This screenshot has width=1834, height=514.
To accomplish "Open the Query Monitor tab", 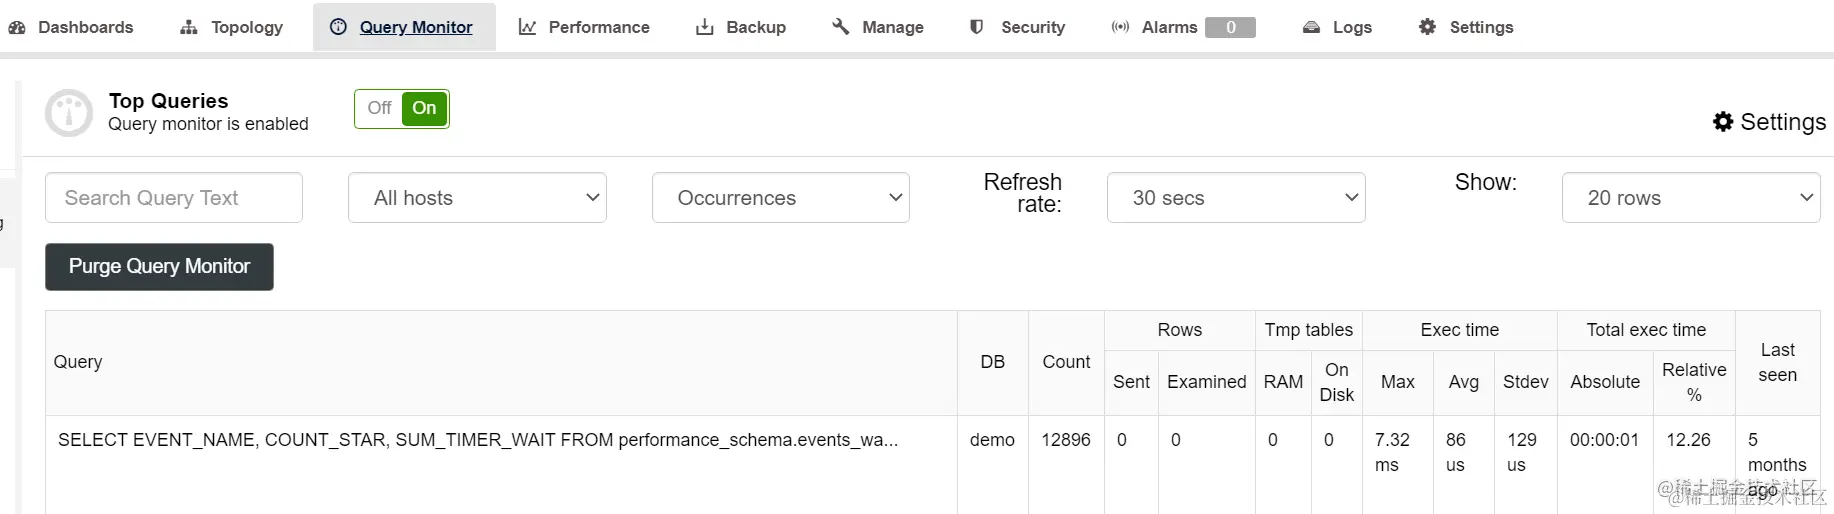I will (x=415, y=28).
